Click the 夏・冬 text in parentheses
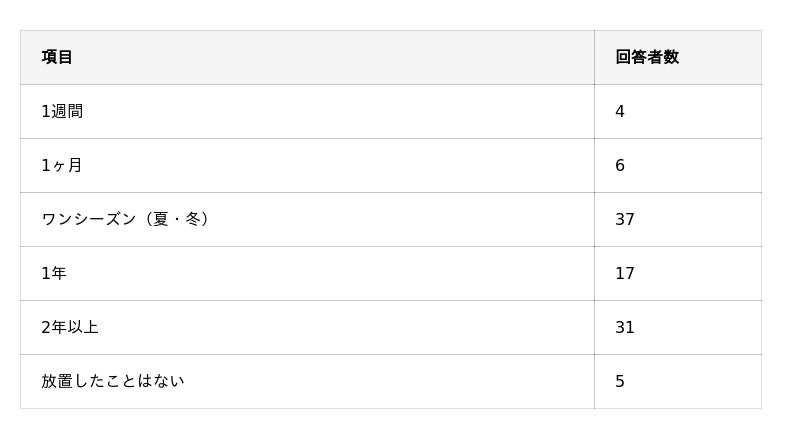Screen dimensions: 800x439 coord(178,219)
